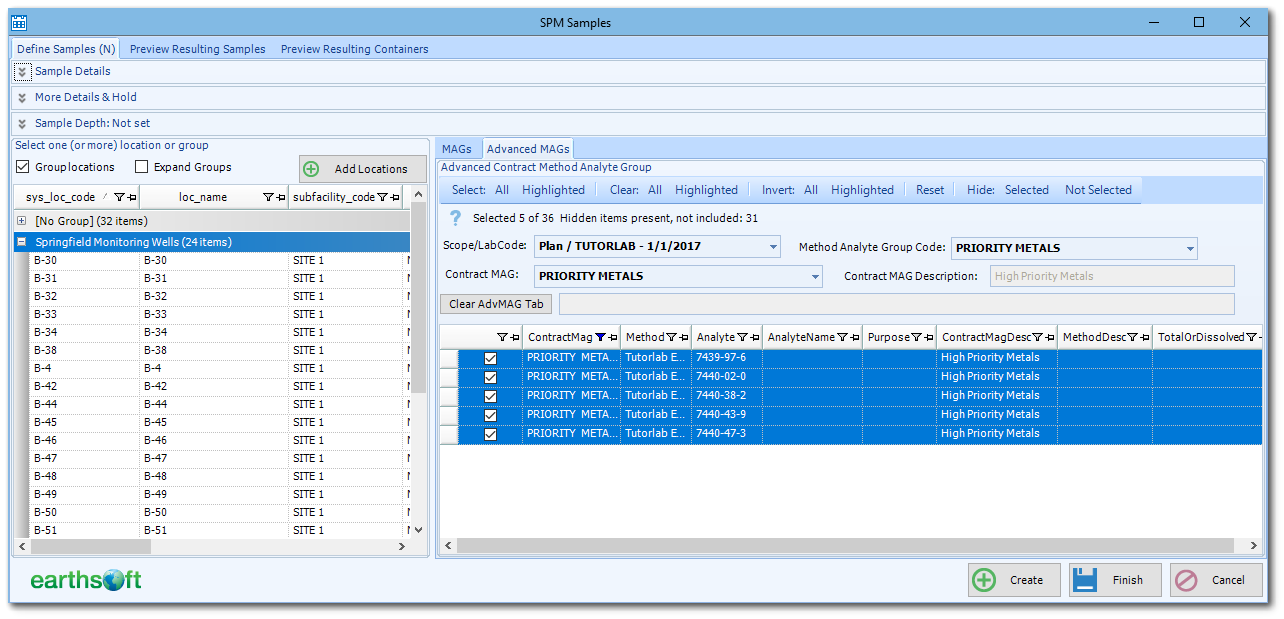Open the Scope/LabCode dropdown
The width and height of the screenshot is (1284, 619).
(774, 247)
